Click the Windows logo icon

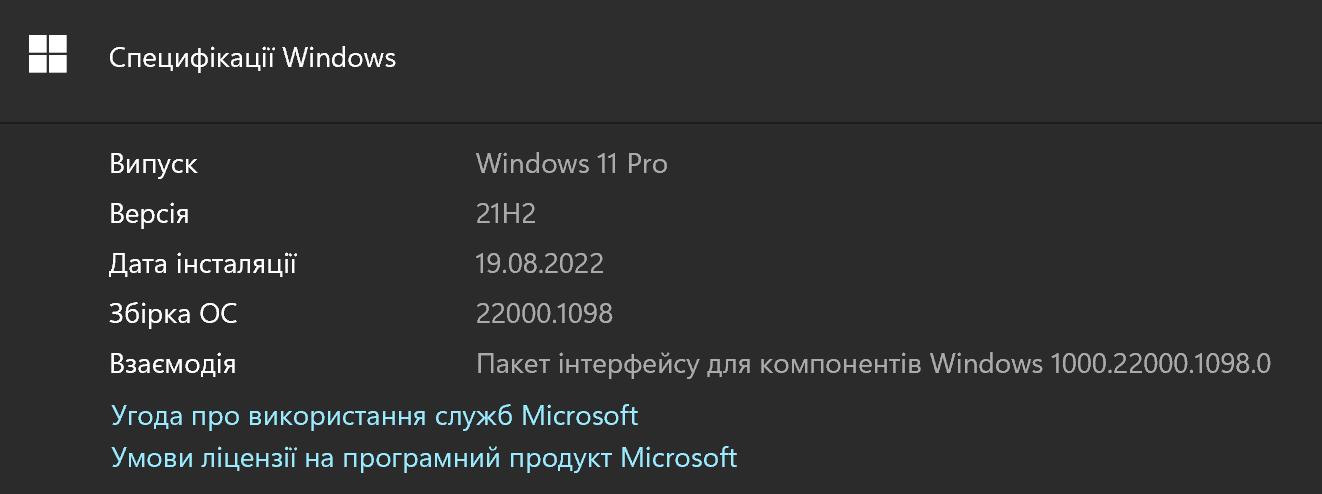pos(47,54)
